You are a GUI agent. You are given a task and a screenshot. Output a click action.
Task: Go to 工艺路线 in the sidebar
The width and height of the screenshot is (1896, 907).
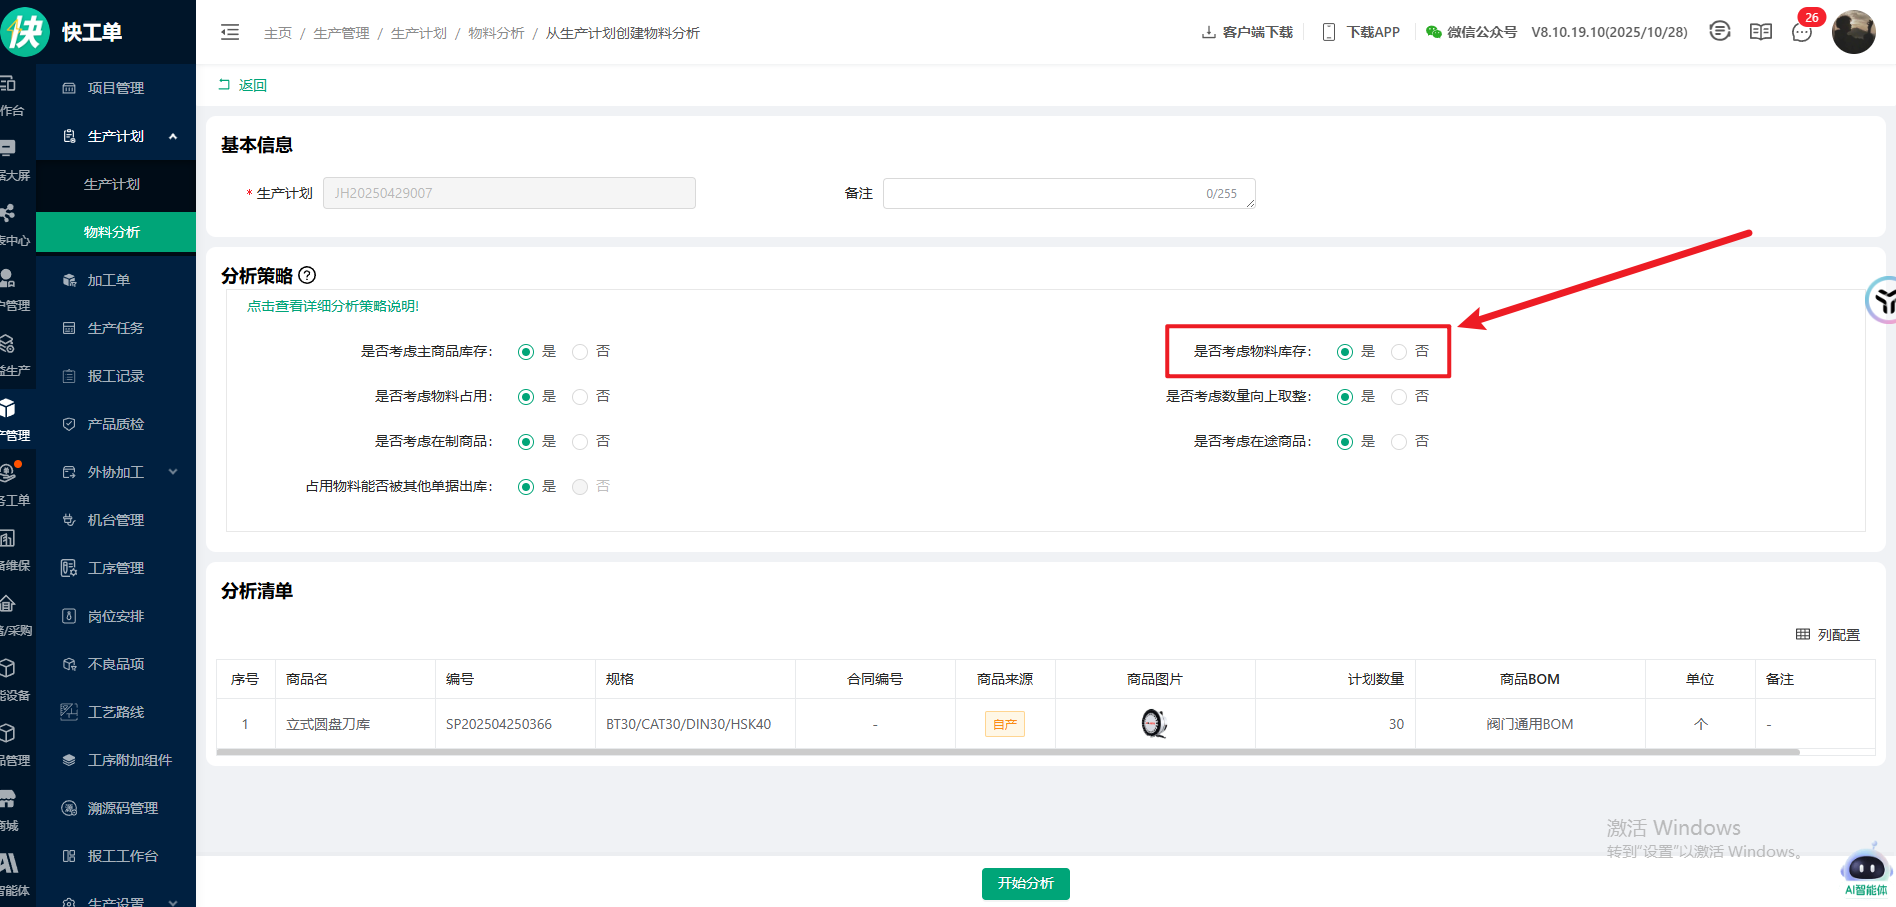point(115,712)
